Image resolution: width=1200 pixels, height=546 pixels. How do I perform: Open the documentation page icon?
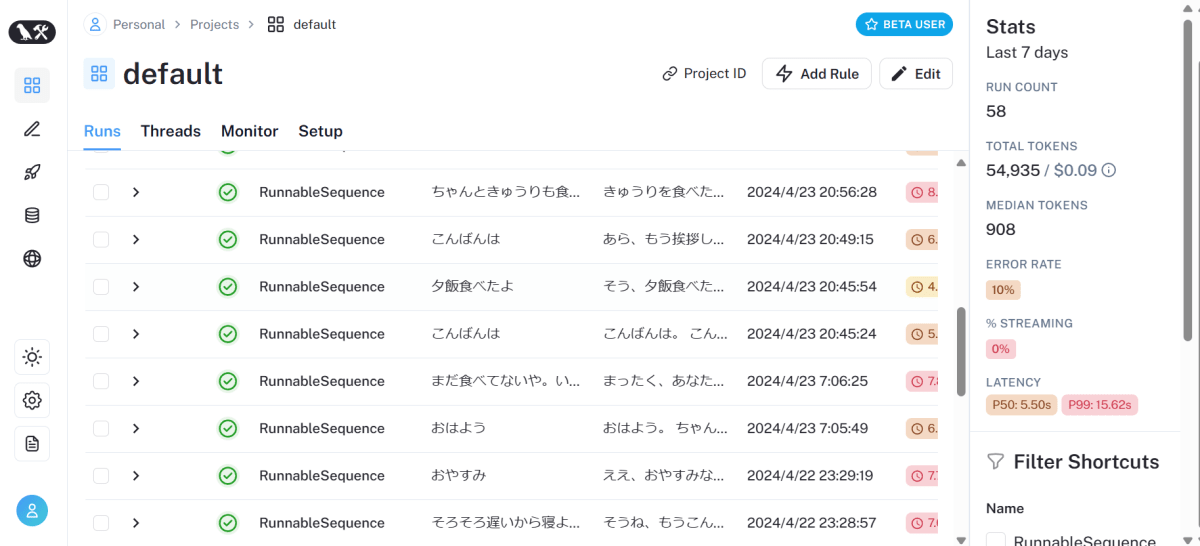pyautogui.click(x=32, y=444)
